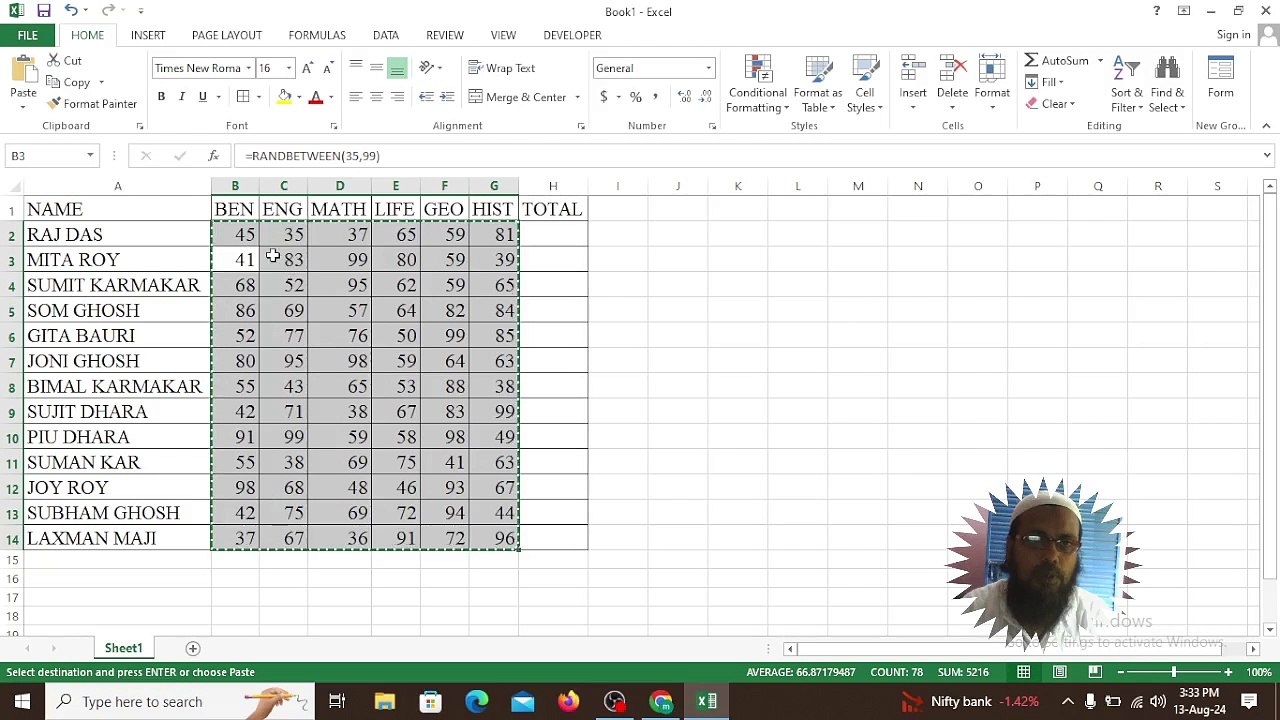
Task: Click the Sort & Filter icon
Action: point(1127,84)
